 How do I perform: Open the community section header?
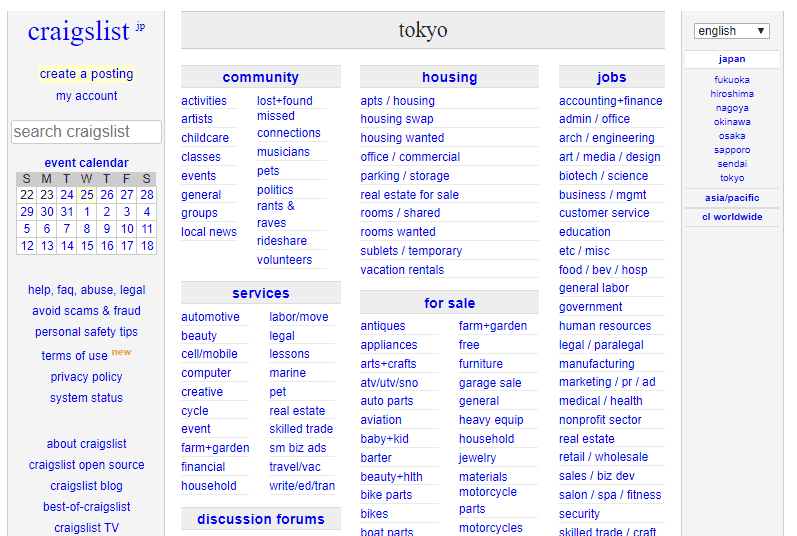pyautogui.click(x=261, y=77)
